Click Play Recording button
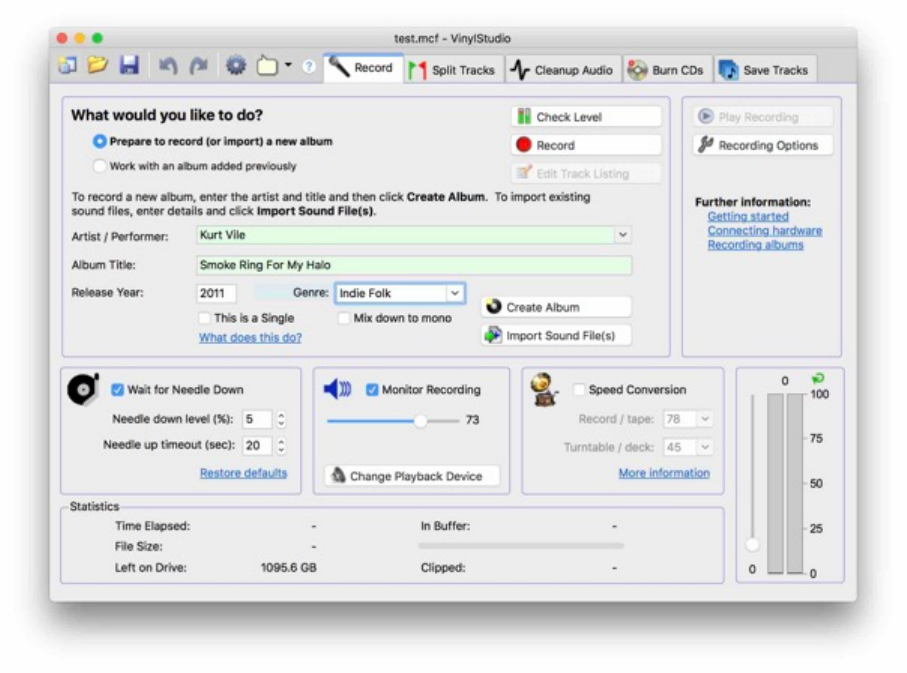The height and width of the screenshot is (673, 907). (763, 117)
